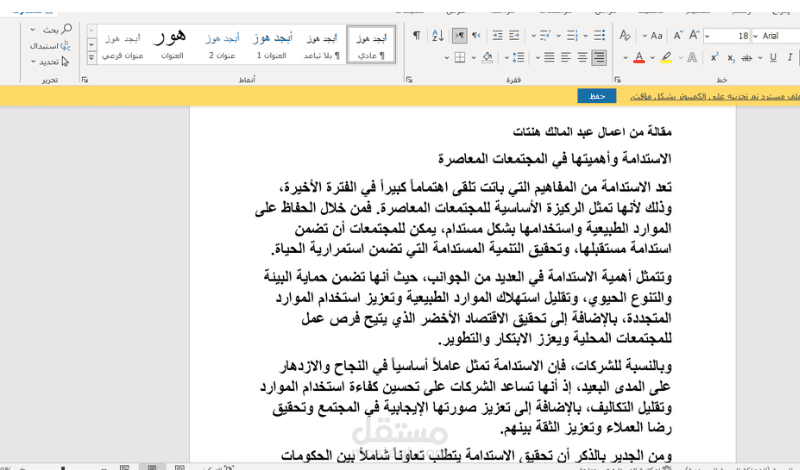
Task: Apply bullet list formatting
Action: 599,35
